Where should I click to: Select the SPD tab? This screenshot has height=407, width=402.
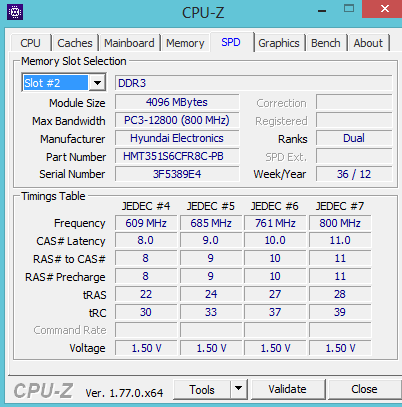point(231,42)
